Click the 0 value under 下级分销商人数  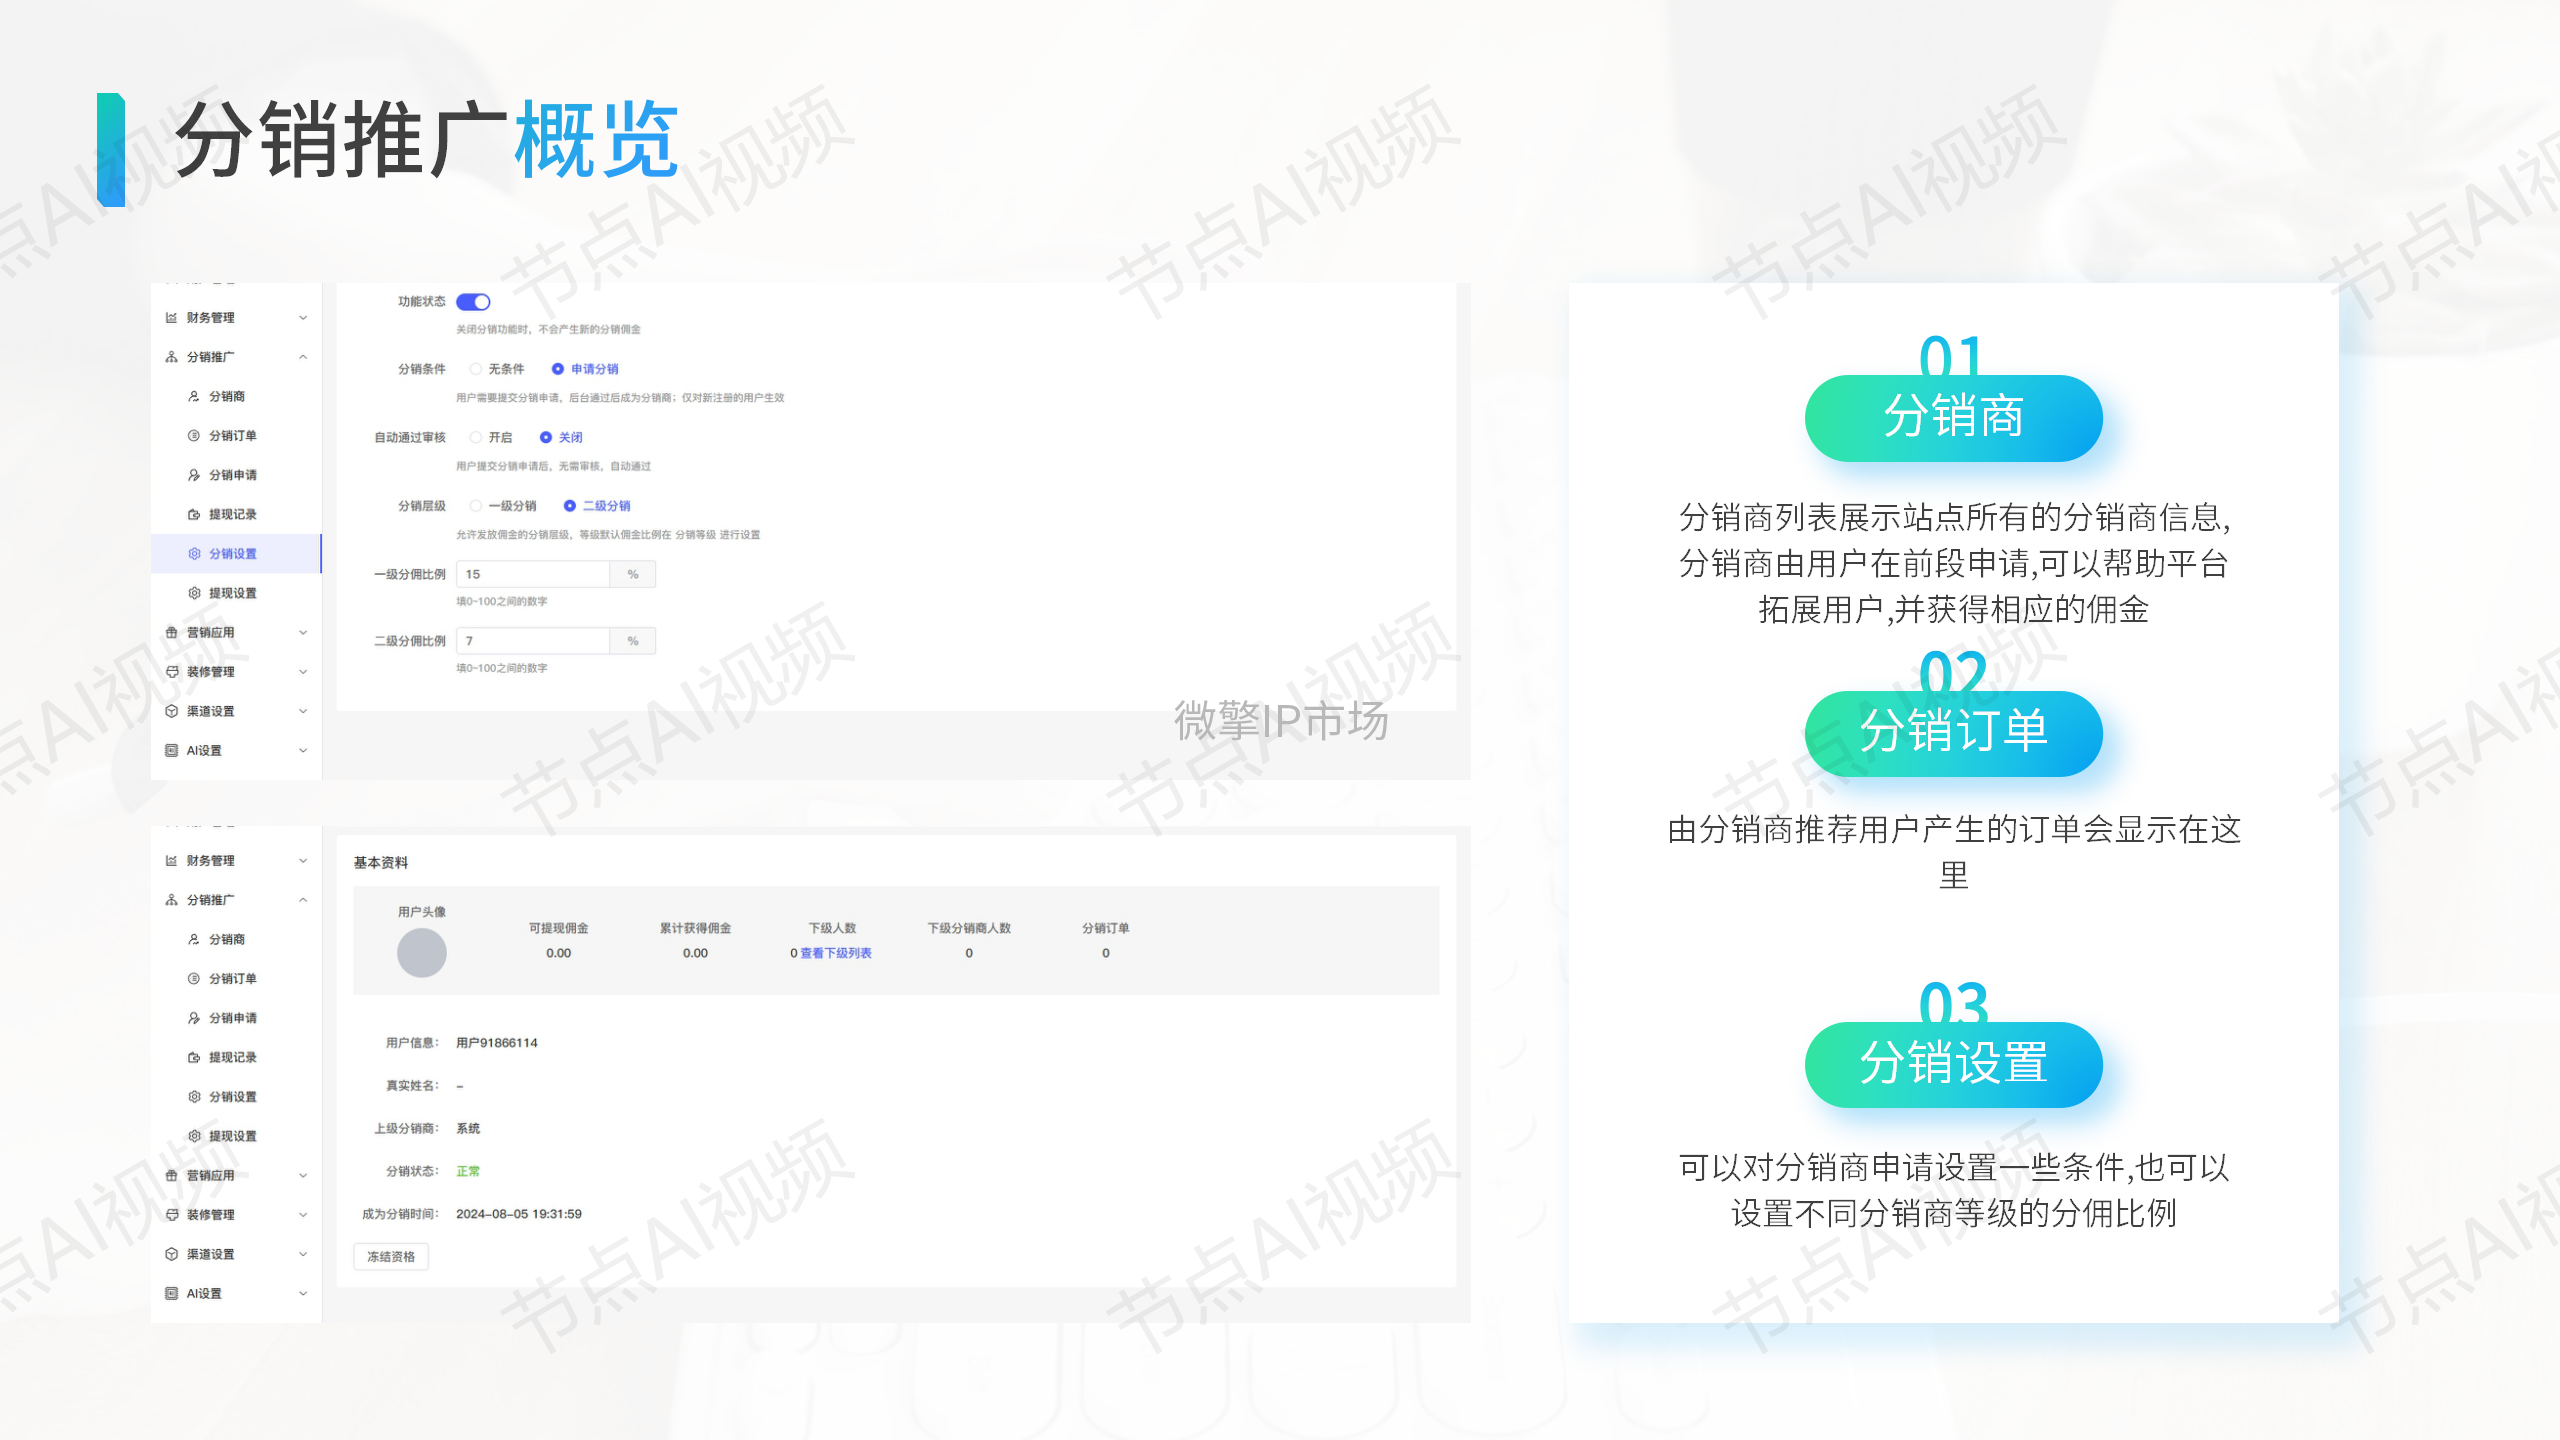[x=969, y=954]
